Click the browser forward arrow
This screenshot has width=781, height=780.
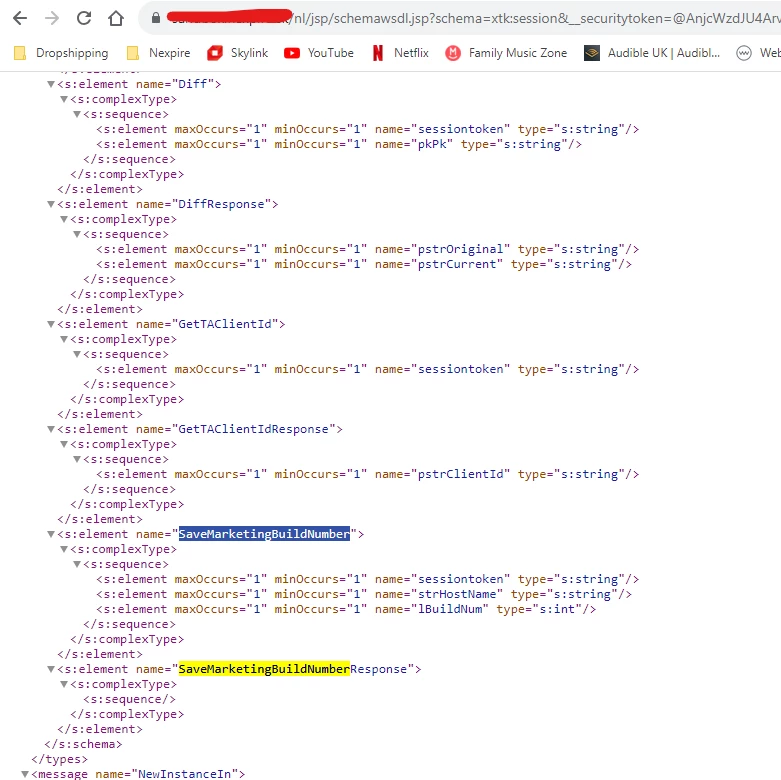(x=52, y=18)
